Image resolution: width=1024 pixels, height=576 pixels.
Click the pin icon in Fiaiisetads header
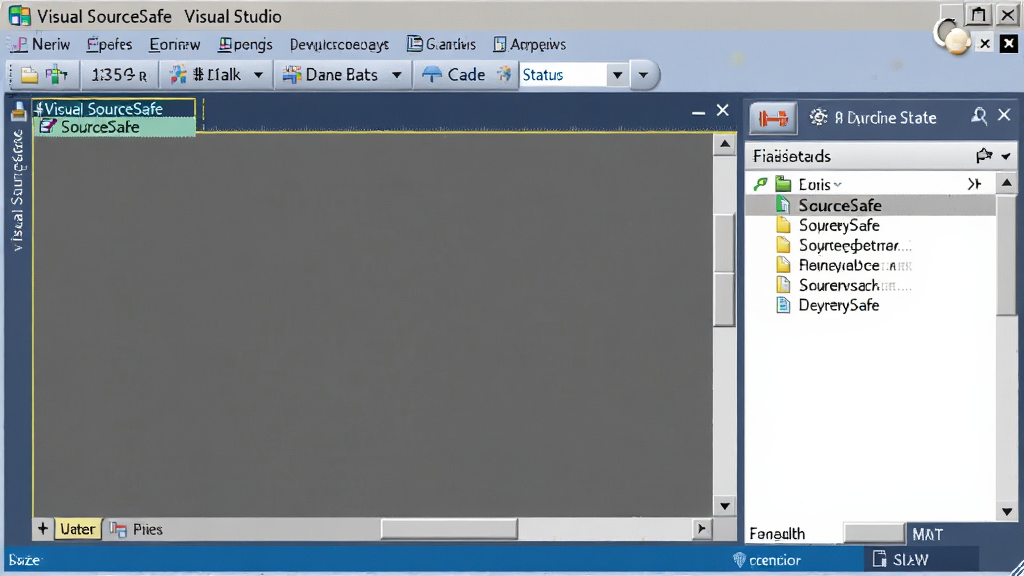tap(984, 155)
